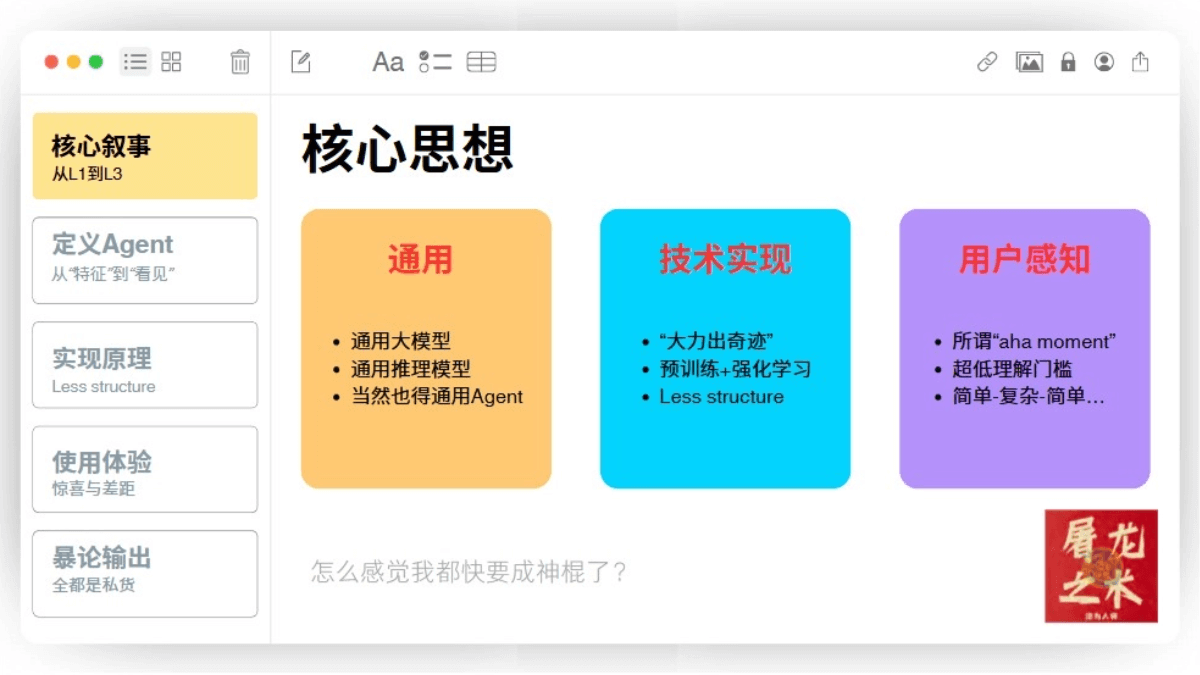Switch to the 定义Agent section
Image resolution: width=1200 pixels, height=675 pixels.
[144, 260]
